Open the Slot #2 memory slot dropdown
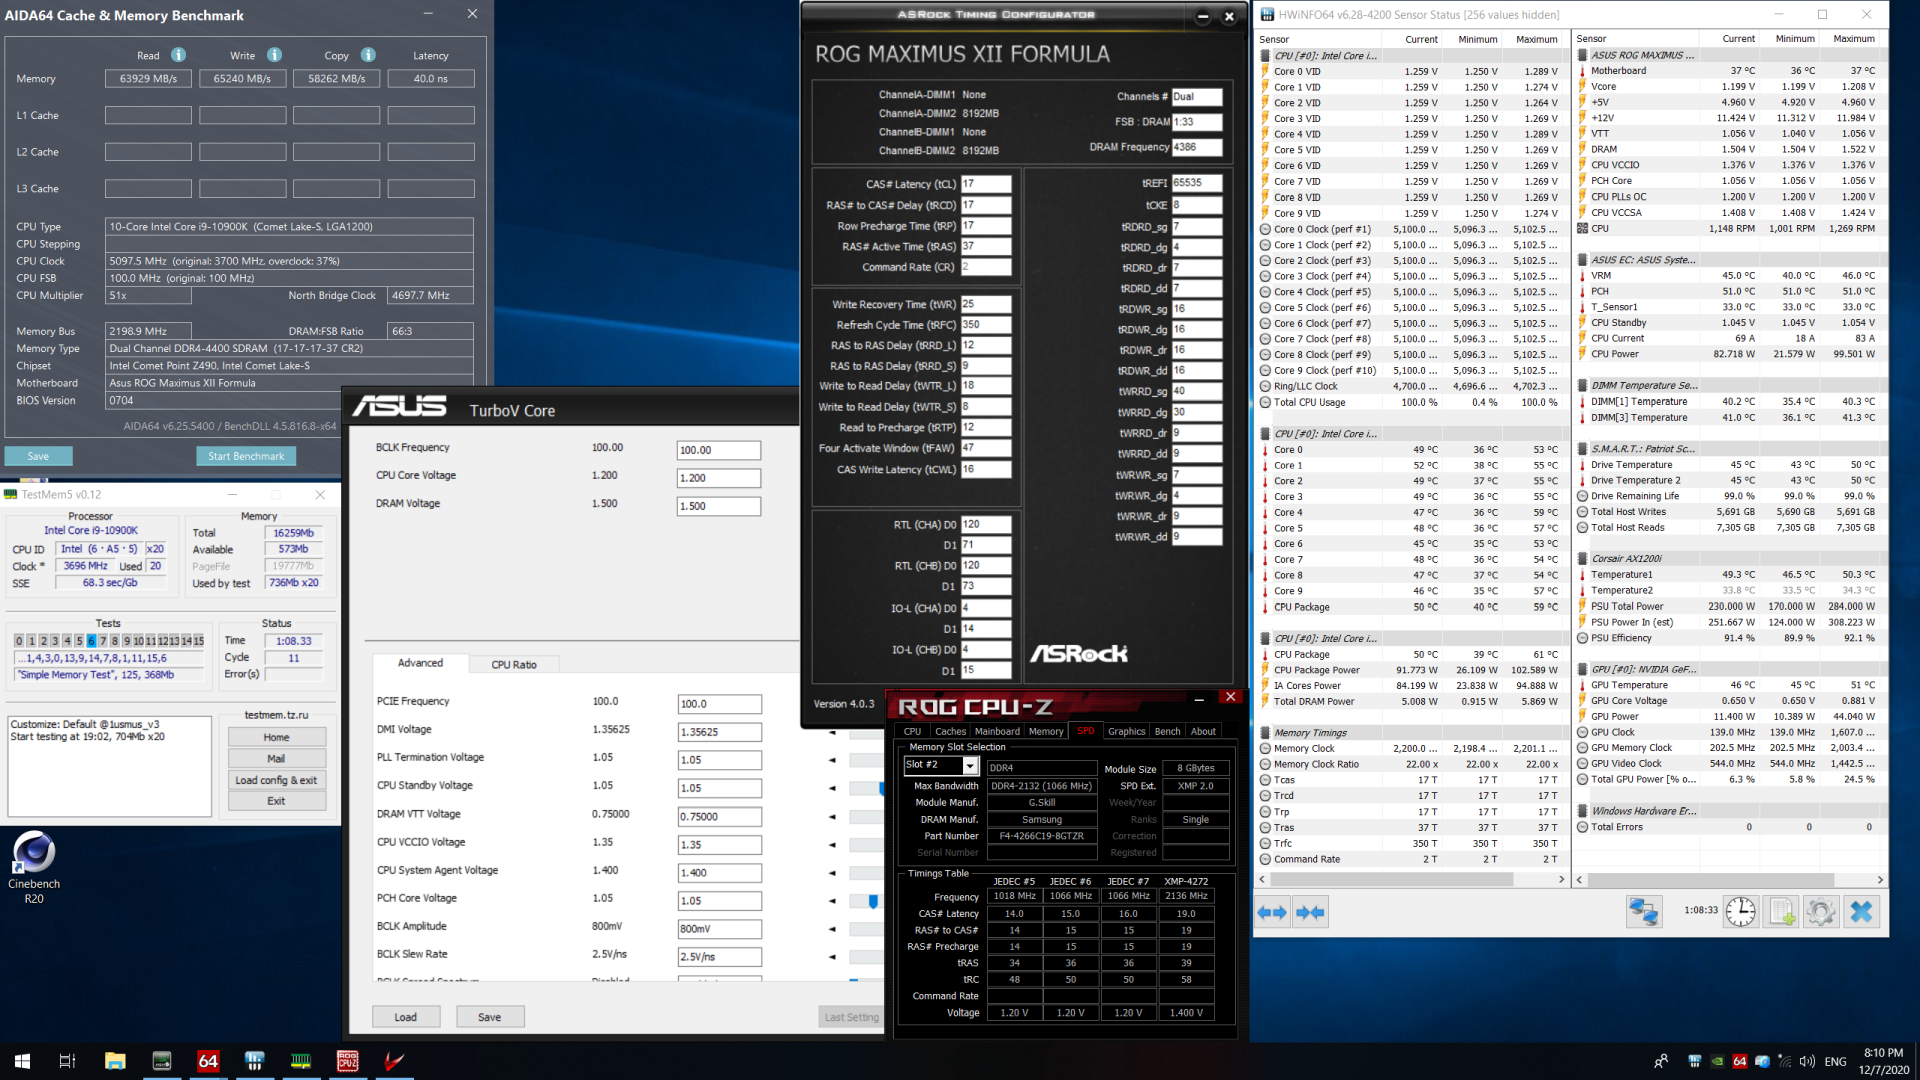The image size is (1920, 1080). [x=969, y=766]
